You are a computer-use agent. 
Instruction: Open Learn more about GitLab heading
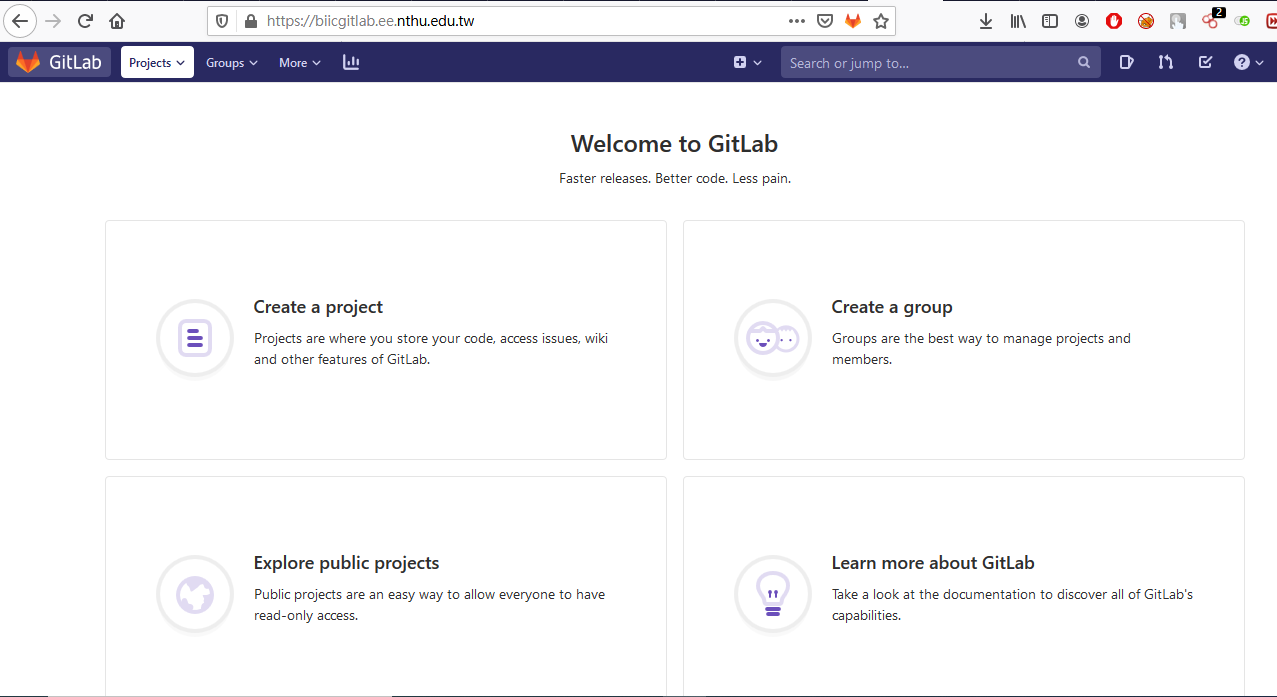click(933, 563)
